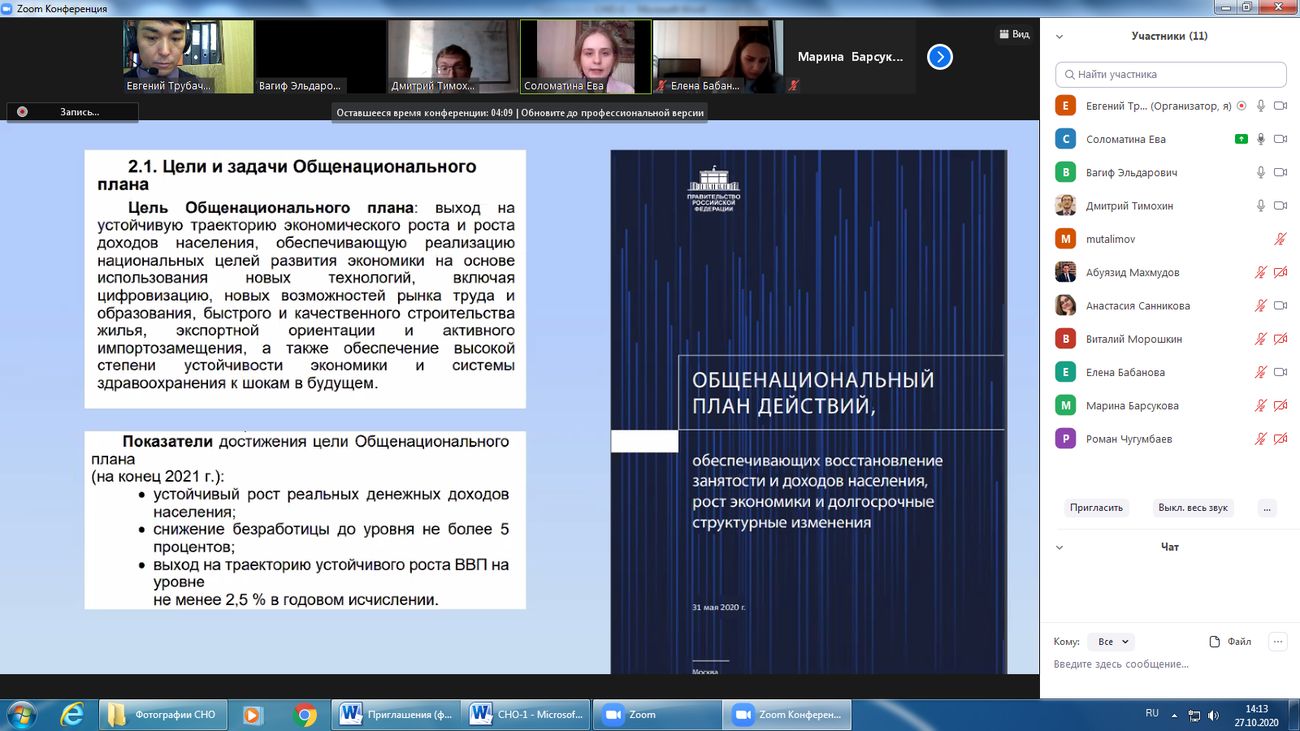Viewport: 1300px width, 731px height.
Task: Show next video thumbnails with blue arrow
Action: 939,57
